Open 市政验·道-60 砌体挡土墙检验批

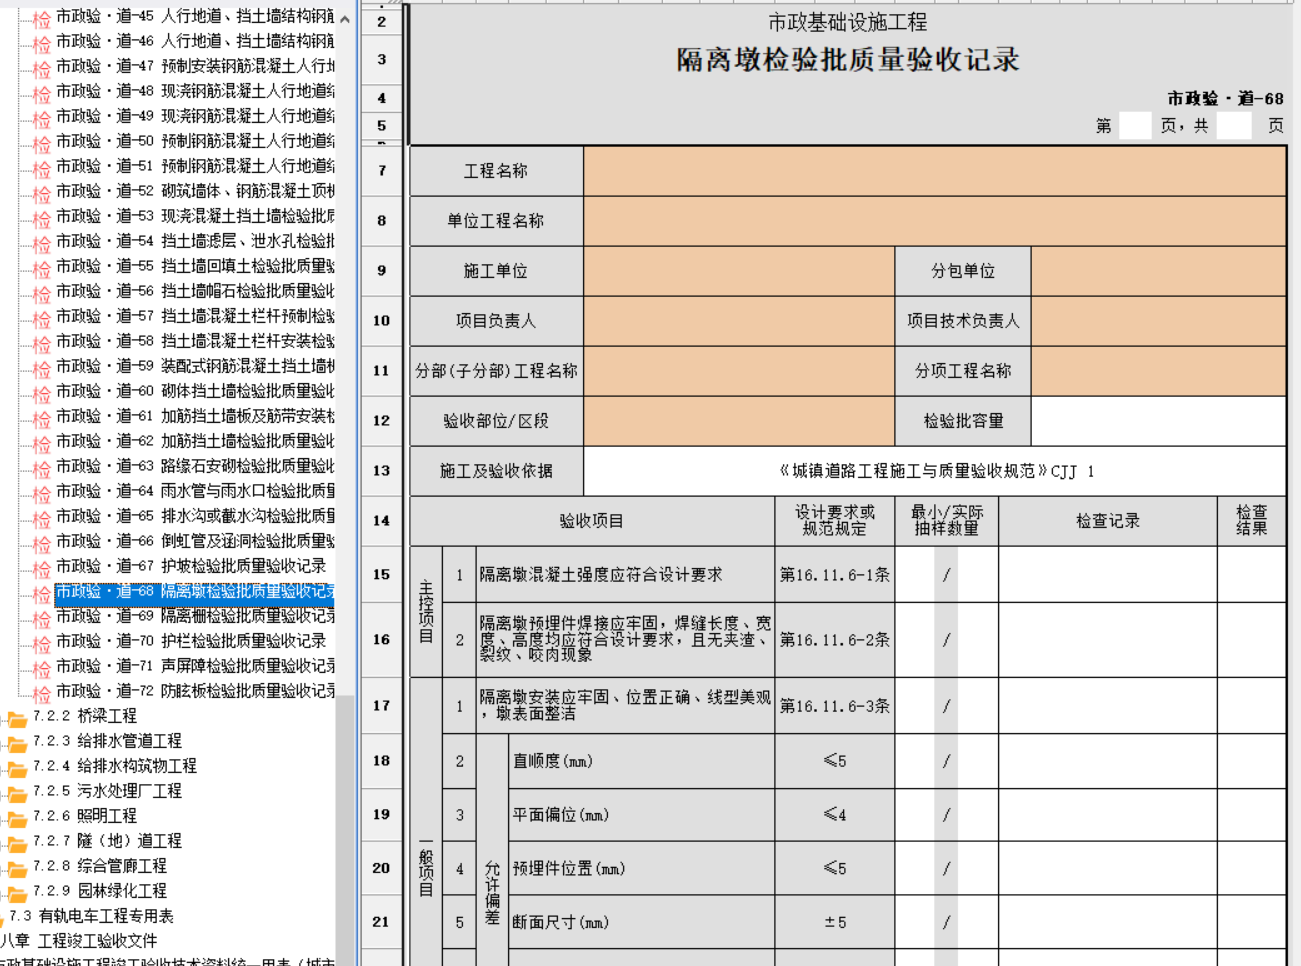click(x=195, y=391)
